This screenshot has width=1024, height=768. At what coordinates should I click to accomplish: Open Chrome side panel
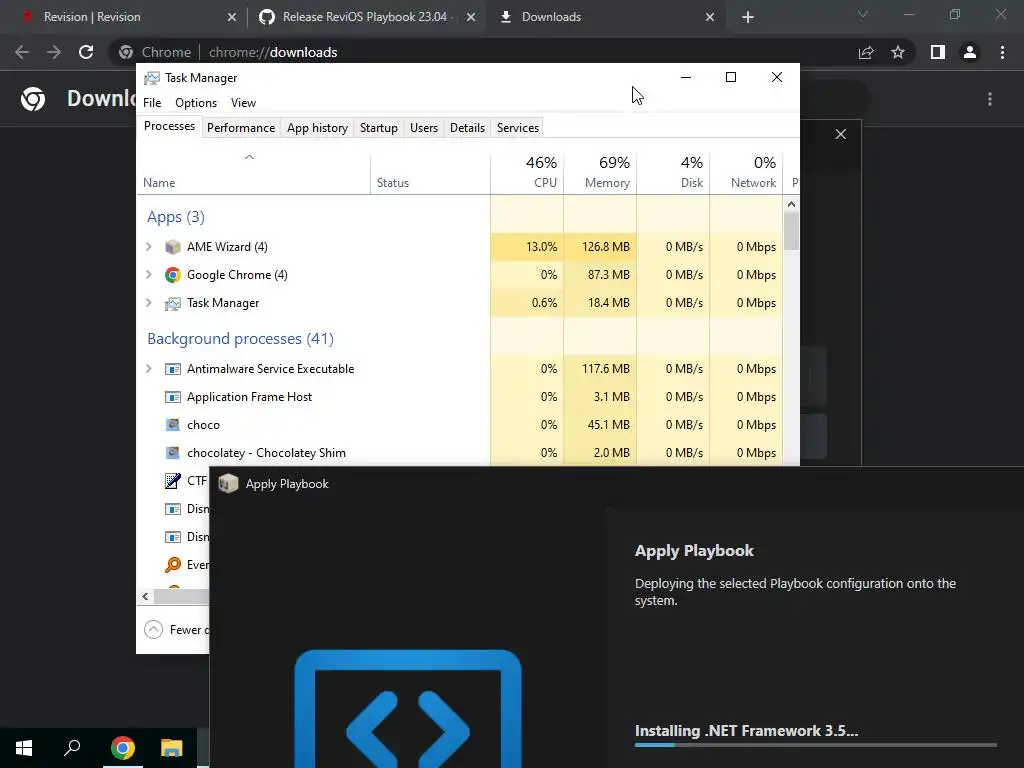pyautogui.click(x=938, y=52)
